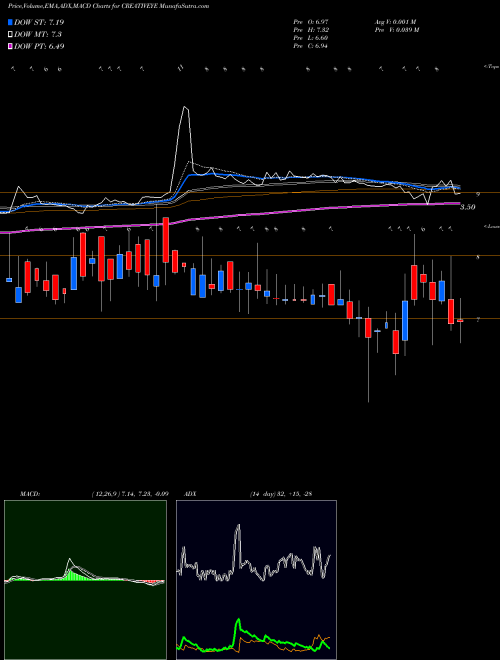Open the dark blue ADX indicator panel

[x=256, y=580]
